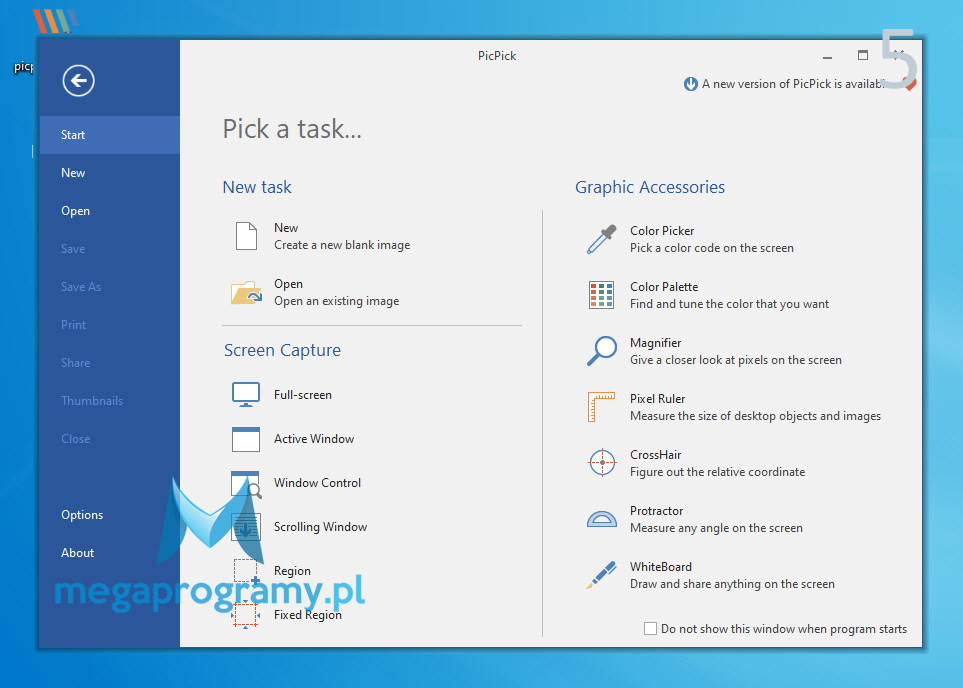This screenshot has width=963, height=688.
Task: Choose New in the sidebar menu
Action: 110,173
